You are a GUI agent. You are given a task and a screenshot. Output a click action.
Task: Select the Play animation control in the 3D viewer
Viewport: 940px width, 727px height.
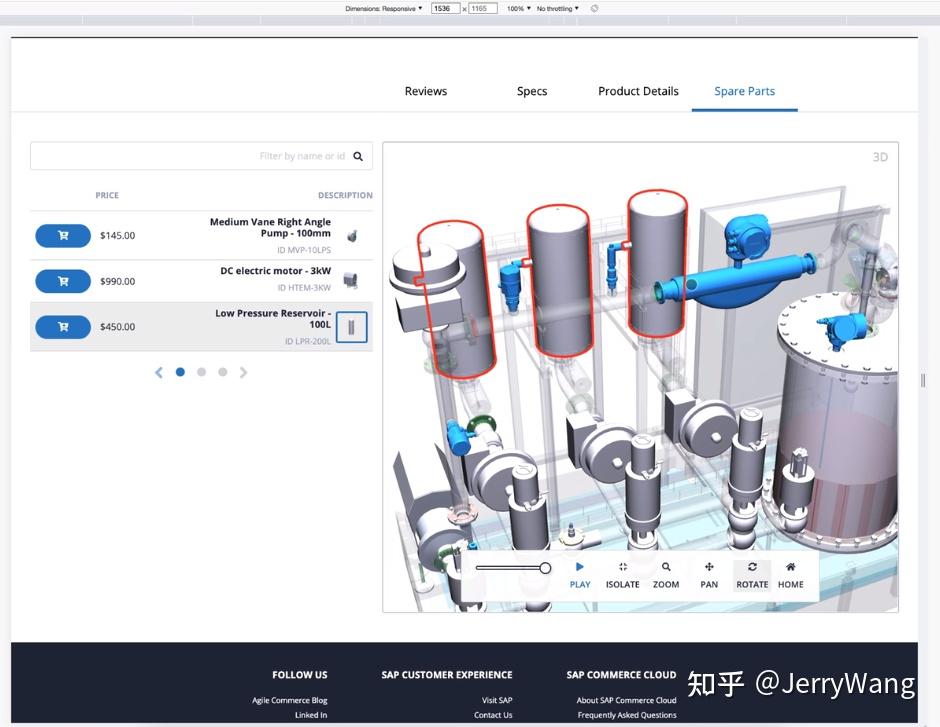[x=579, y=575]
